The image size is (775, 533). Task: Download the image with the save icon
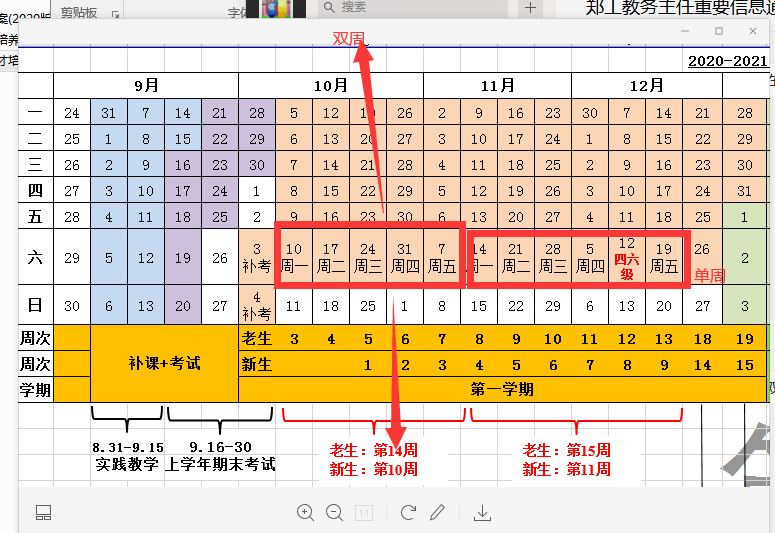pyautogui.click(x=482, y=513)
